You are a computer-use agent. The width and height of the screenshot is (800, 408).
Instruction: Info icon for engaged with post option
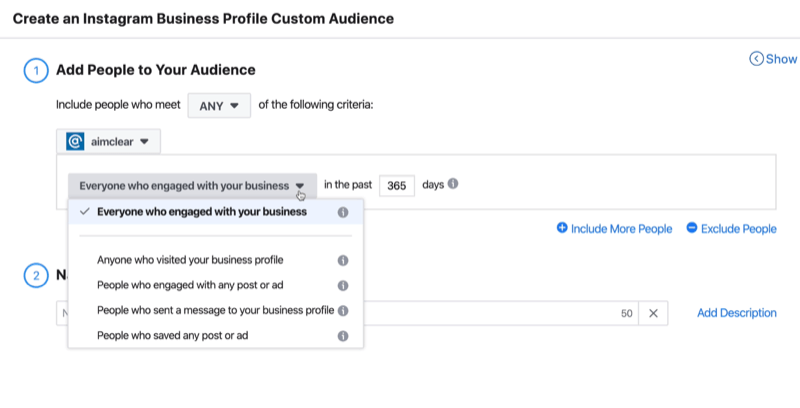click(343, 286)
